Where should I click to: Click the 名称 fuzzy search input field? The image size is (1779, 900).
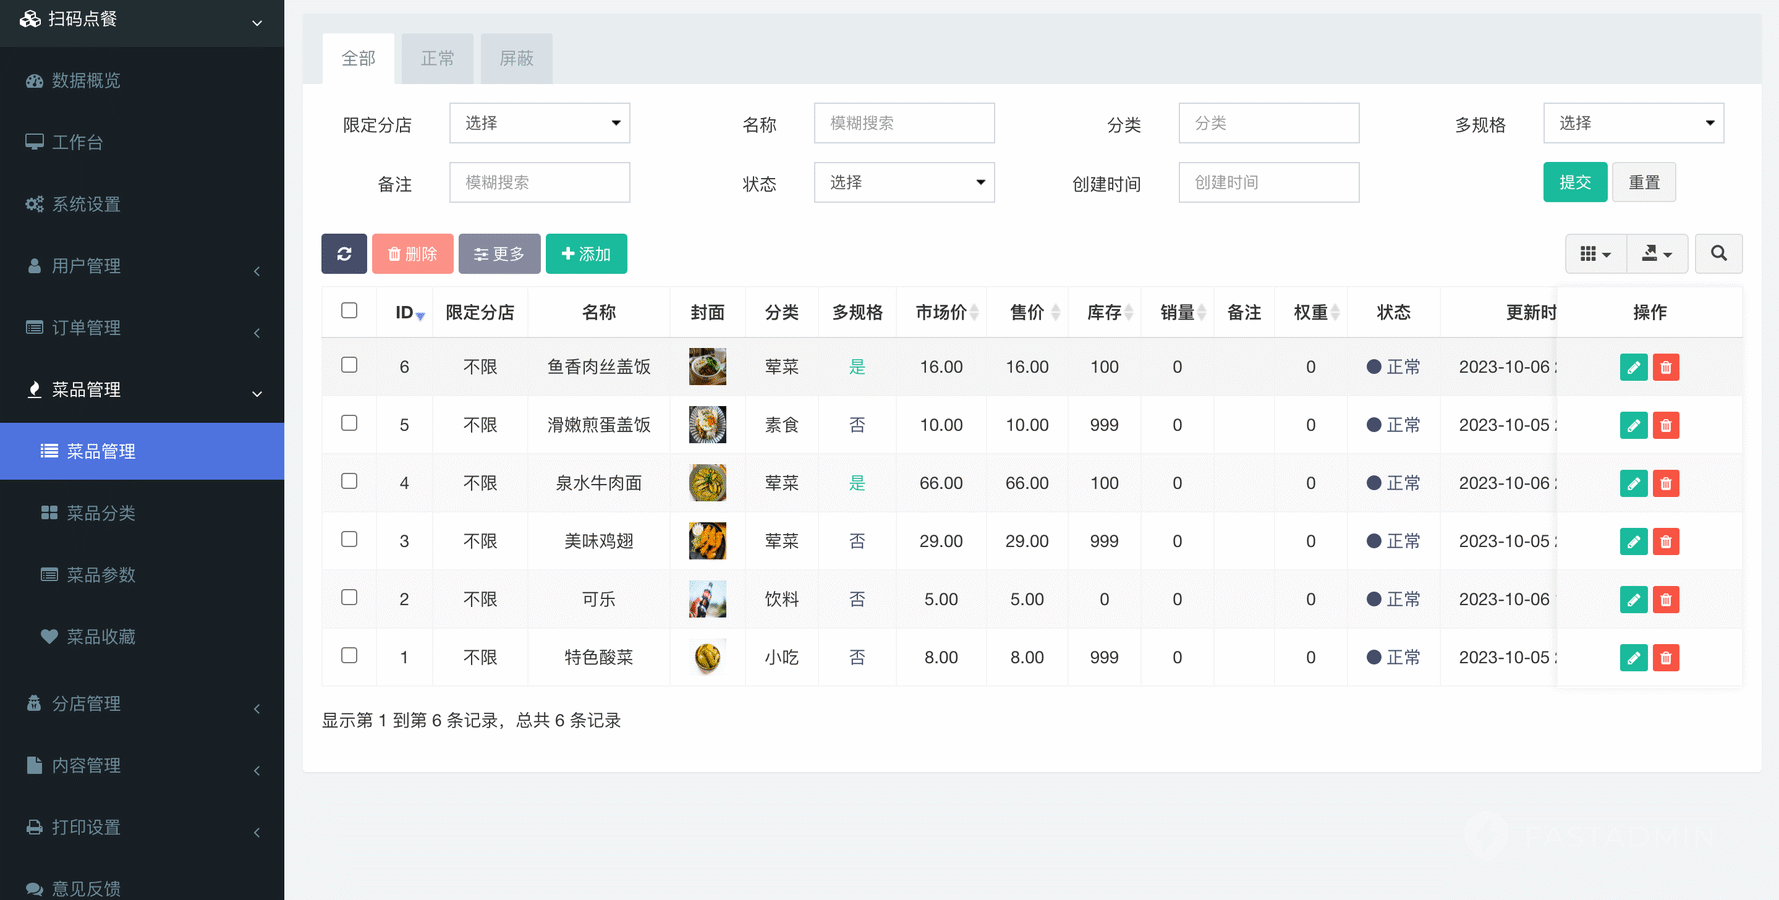tap(904, 123)
